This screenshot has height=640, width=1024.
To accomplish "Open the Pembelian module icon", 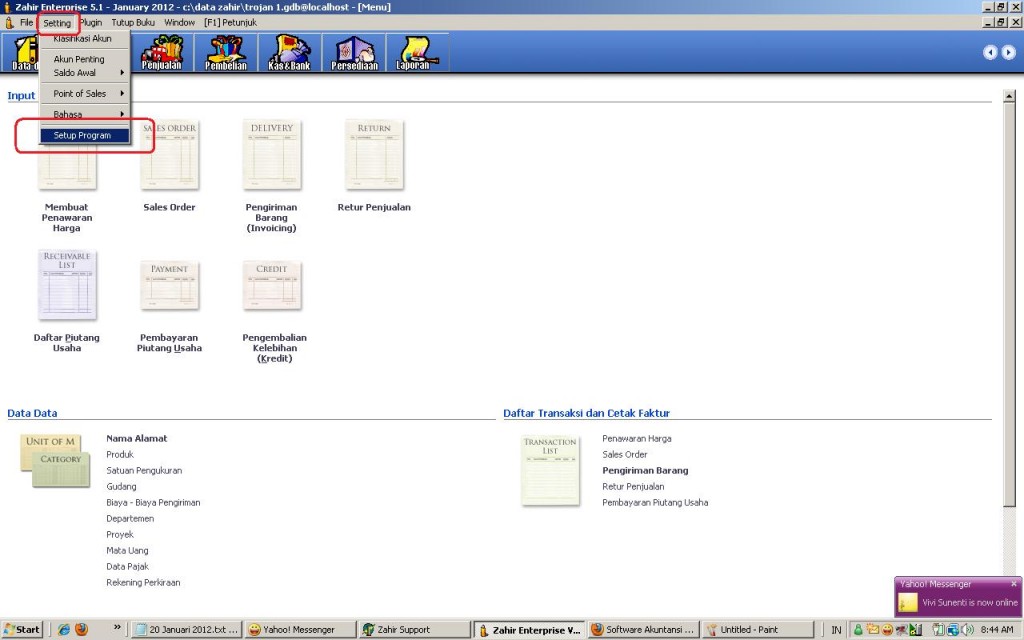I will [x=225, y=53].
